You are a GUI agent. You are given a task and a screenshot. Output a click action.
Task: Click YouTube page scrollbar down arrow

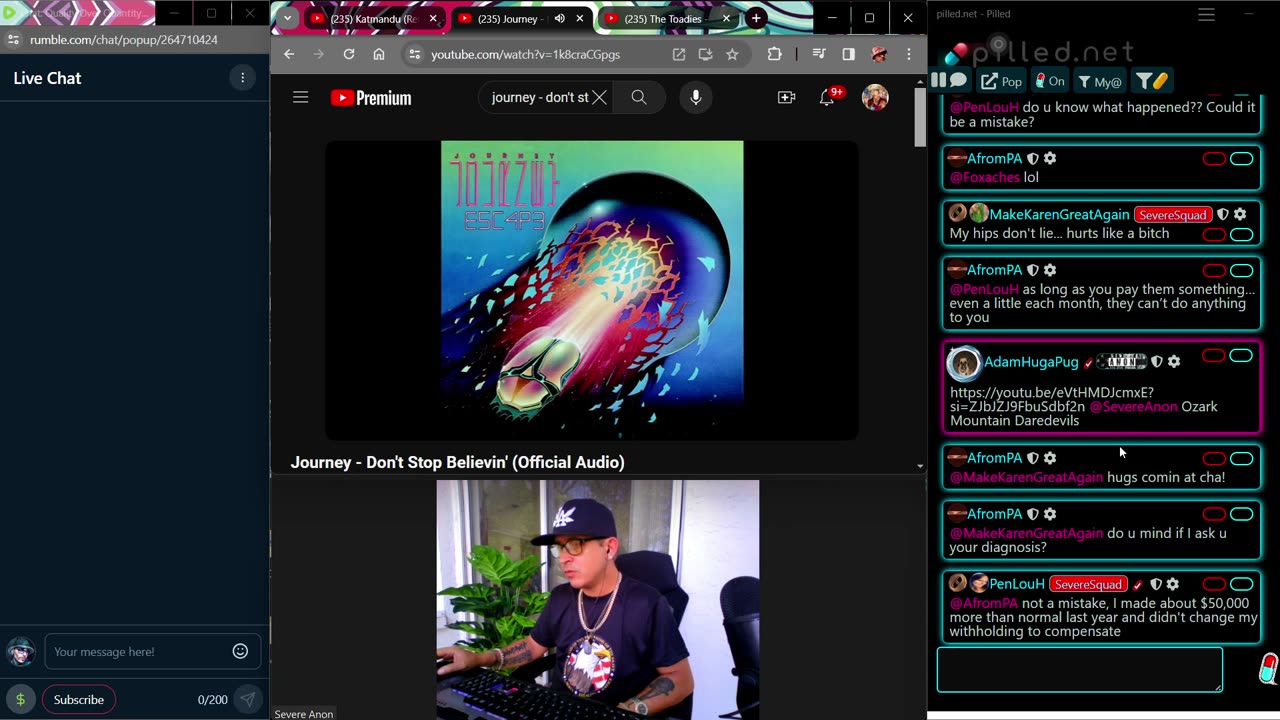pos(920,466)
